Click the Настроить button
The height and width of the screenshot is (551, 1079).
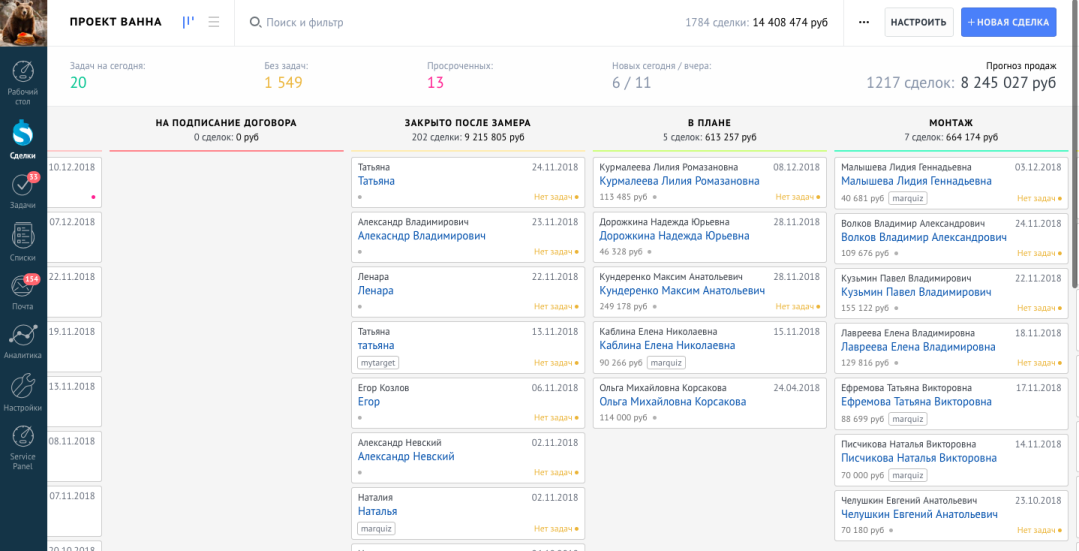(x=918, y=22)
